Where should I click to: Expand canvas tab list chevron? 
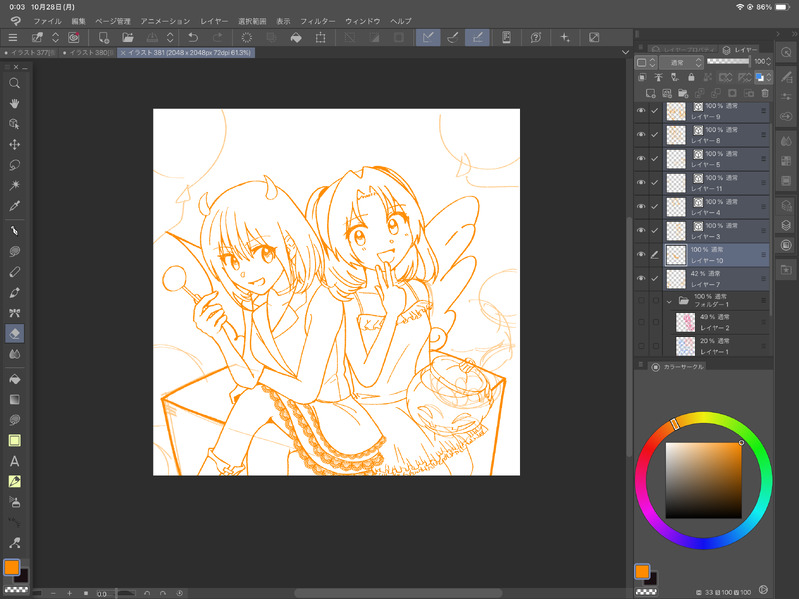(x=626, y=52)
